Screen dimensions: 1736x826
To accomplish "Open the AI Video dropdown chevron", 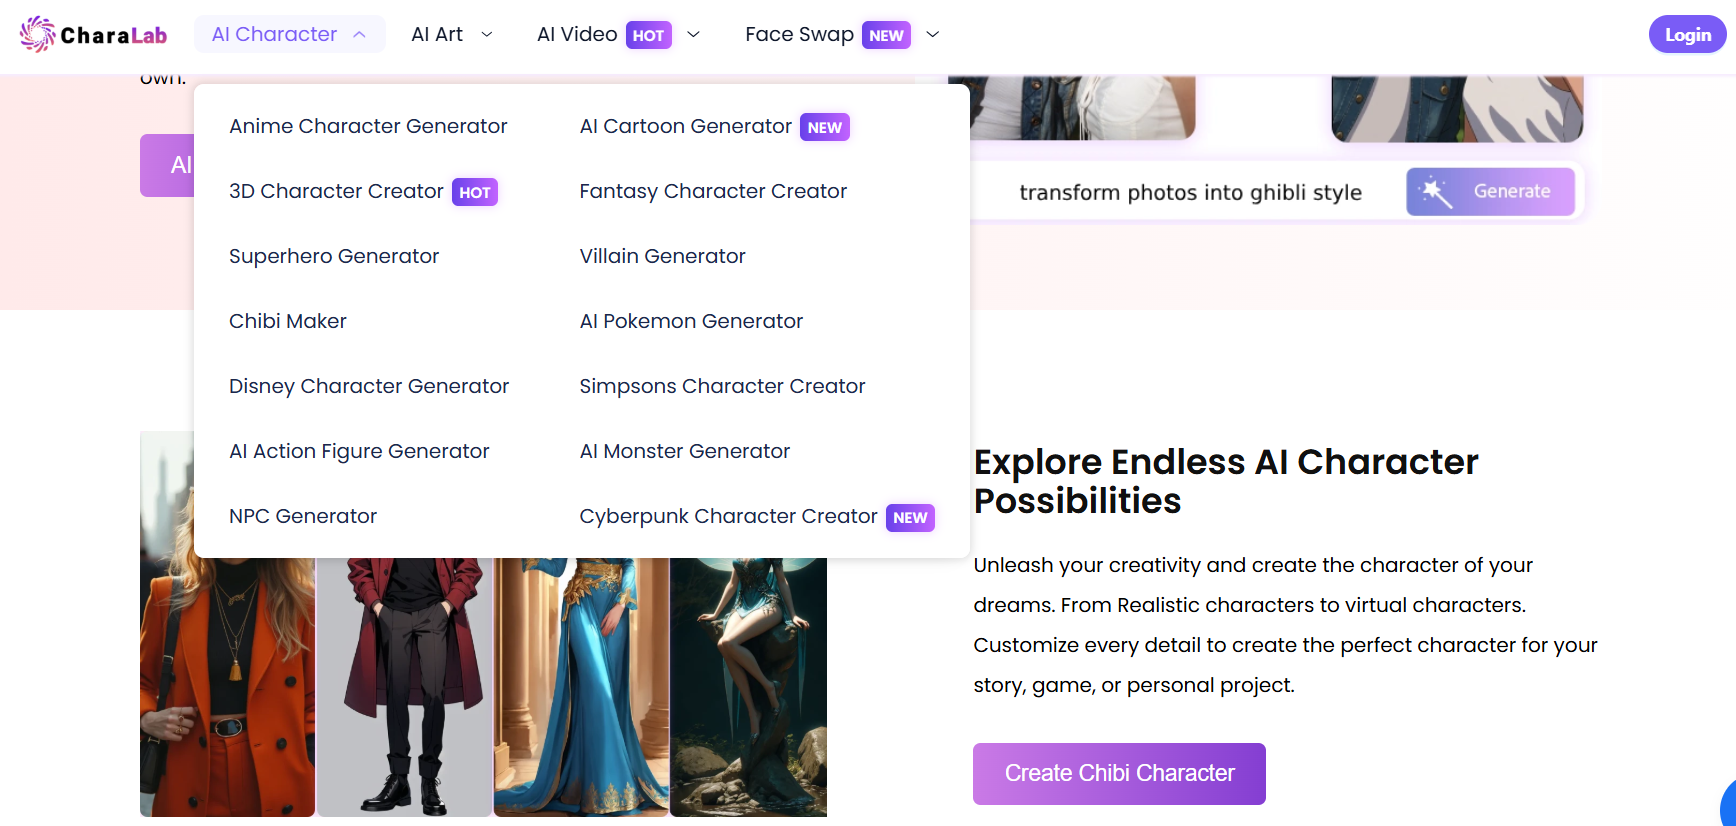I will [x=694, y=35].
